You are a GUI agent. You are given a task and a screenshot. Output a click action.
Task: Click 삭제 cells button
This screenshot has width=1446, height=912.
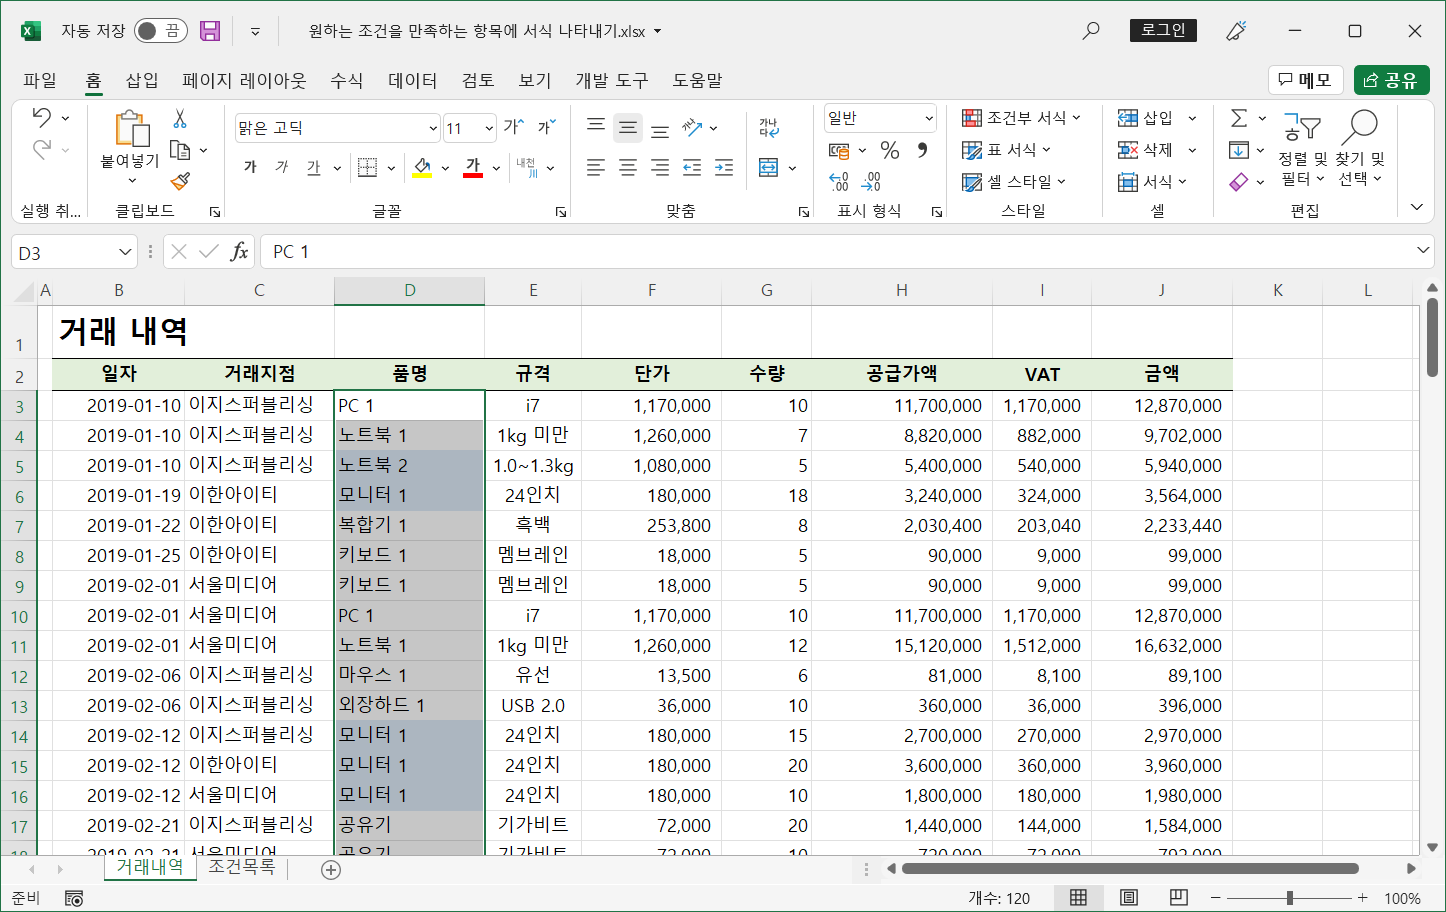click(1146, 150)
